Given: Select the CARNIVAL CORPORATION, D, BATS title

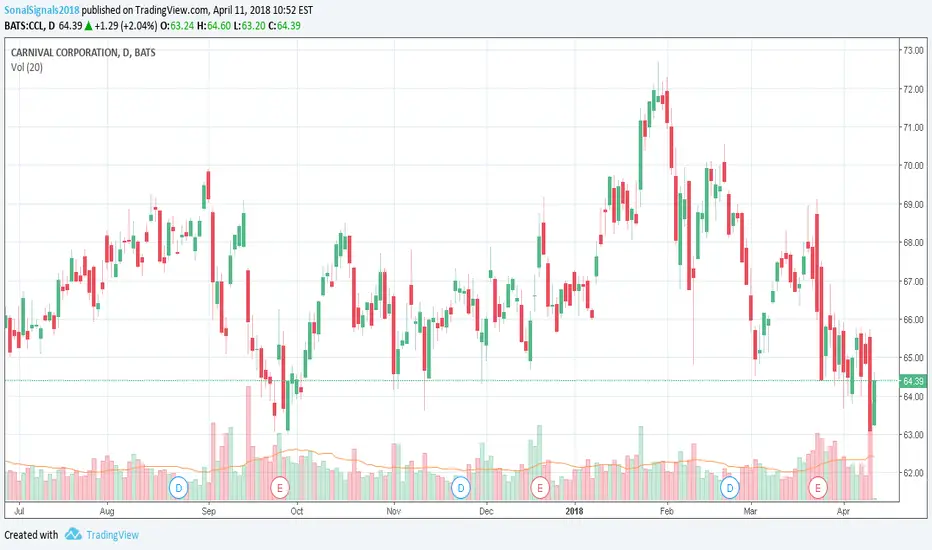Looking at the screenshot, I should click(x=83, y=52).
